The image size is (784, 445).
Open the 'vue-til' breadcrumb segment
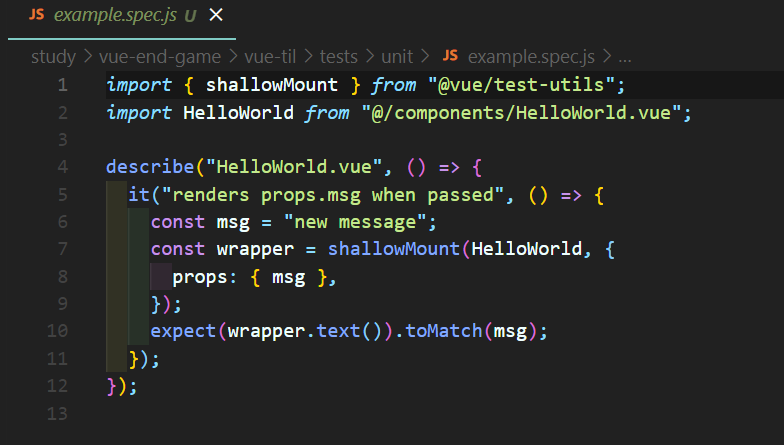[270, 56]
